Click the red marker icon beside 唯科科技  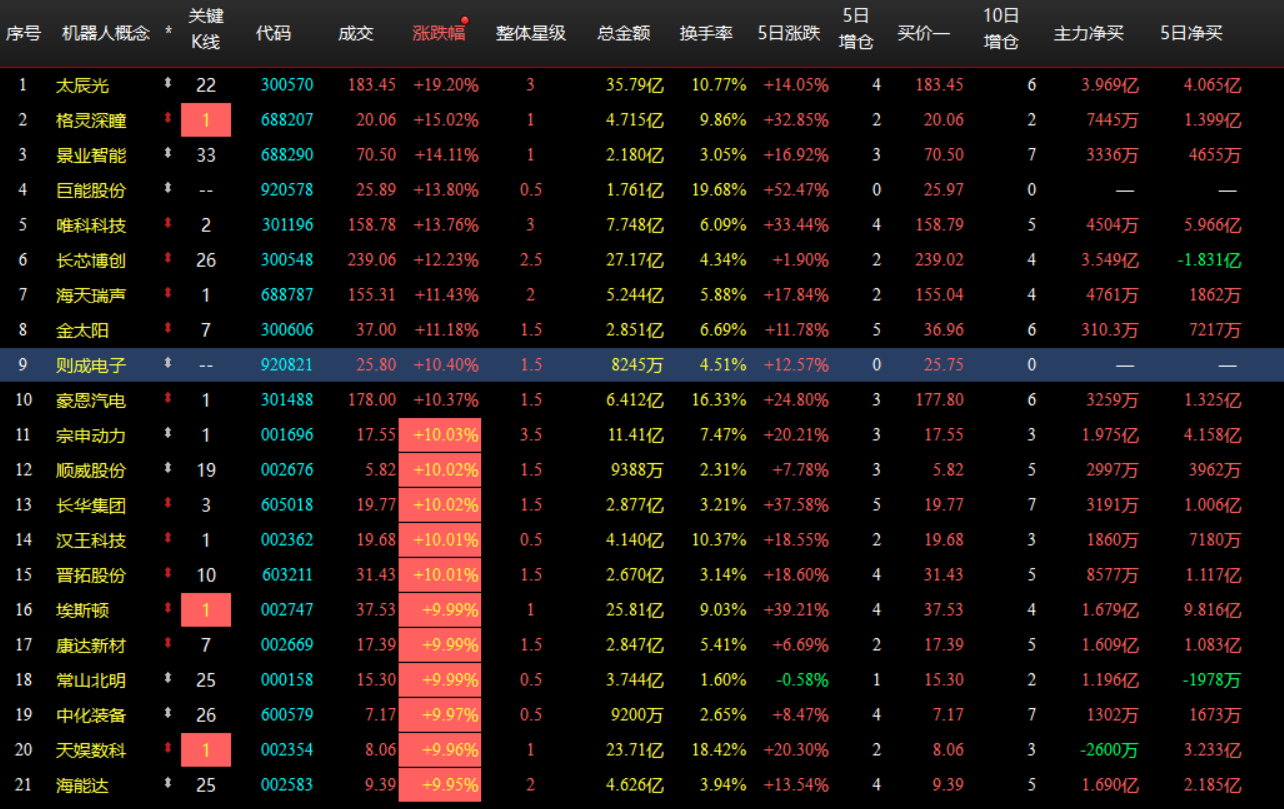(168, 225)
